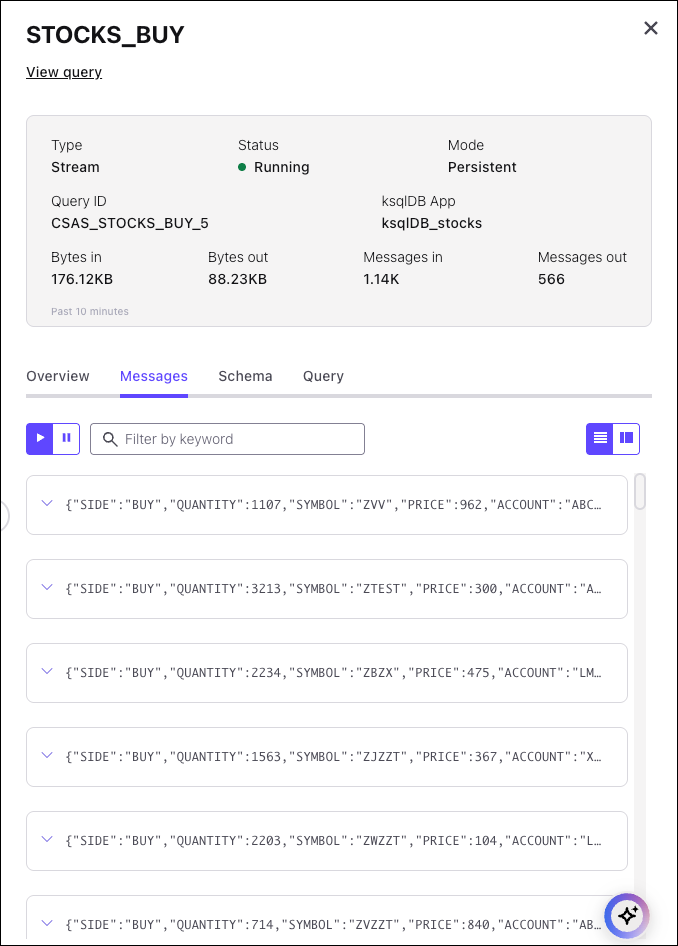Expand the ZJZZT symbol message

pyautogui.click(x=46, y=756)
